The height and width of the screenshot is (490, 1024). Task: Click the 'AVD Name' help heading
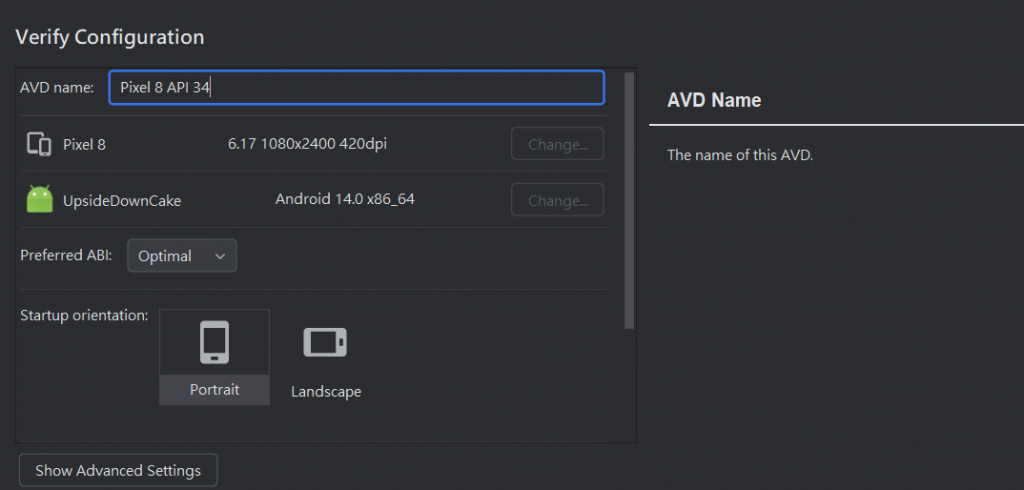(714, 100)
